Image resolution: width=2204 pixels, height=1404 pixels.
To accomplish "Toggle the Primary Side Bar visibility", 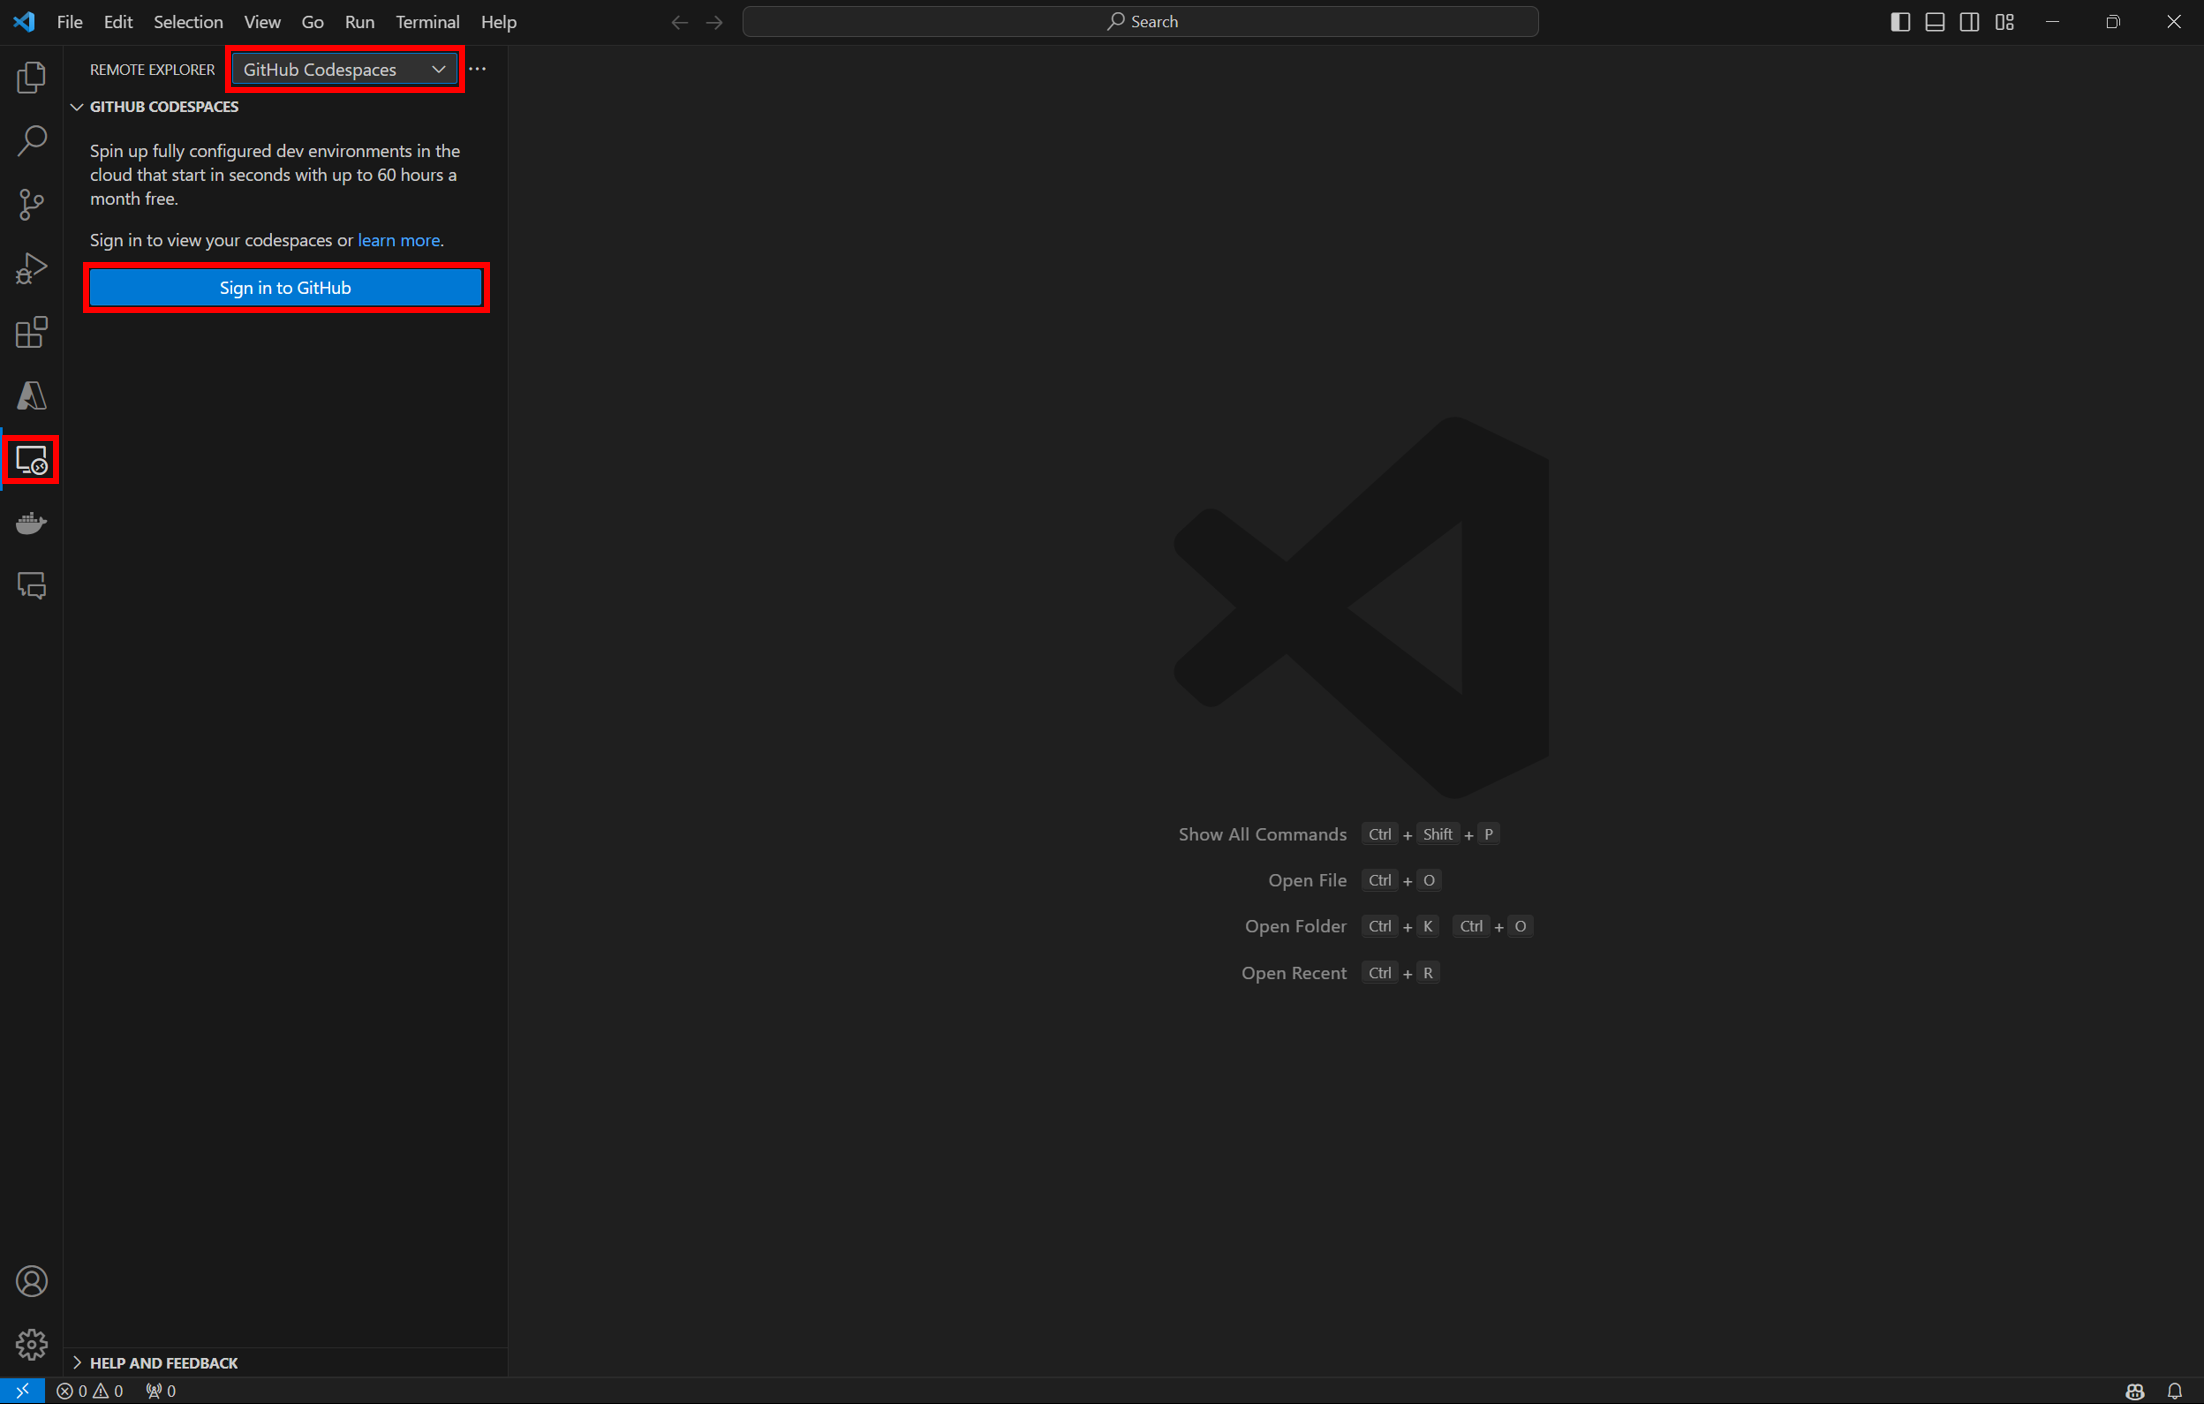I will (1901, 21).
